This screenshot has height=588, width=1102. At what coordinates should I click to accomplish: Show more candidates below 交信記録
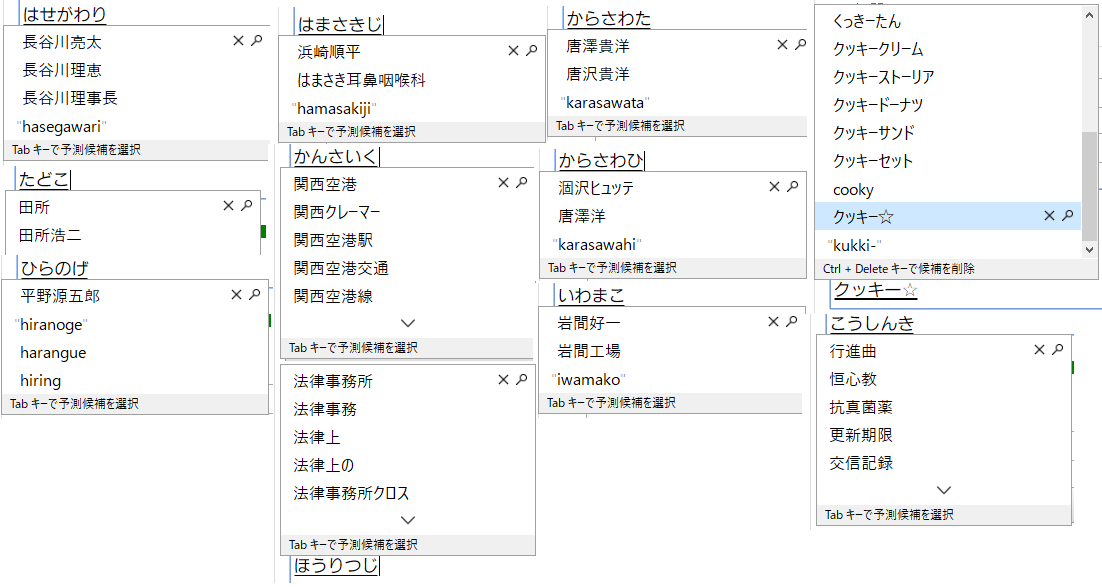943,490
